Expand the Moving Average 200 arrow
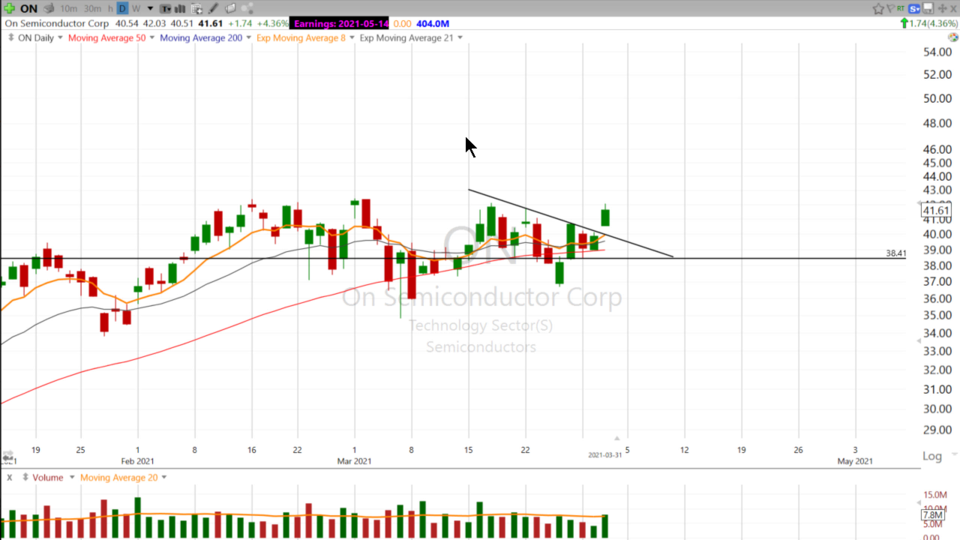 click(248, 38)
